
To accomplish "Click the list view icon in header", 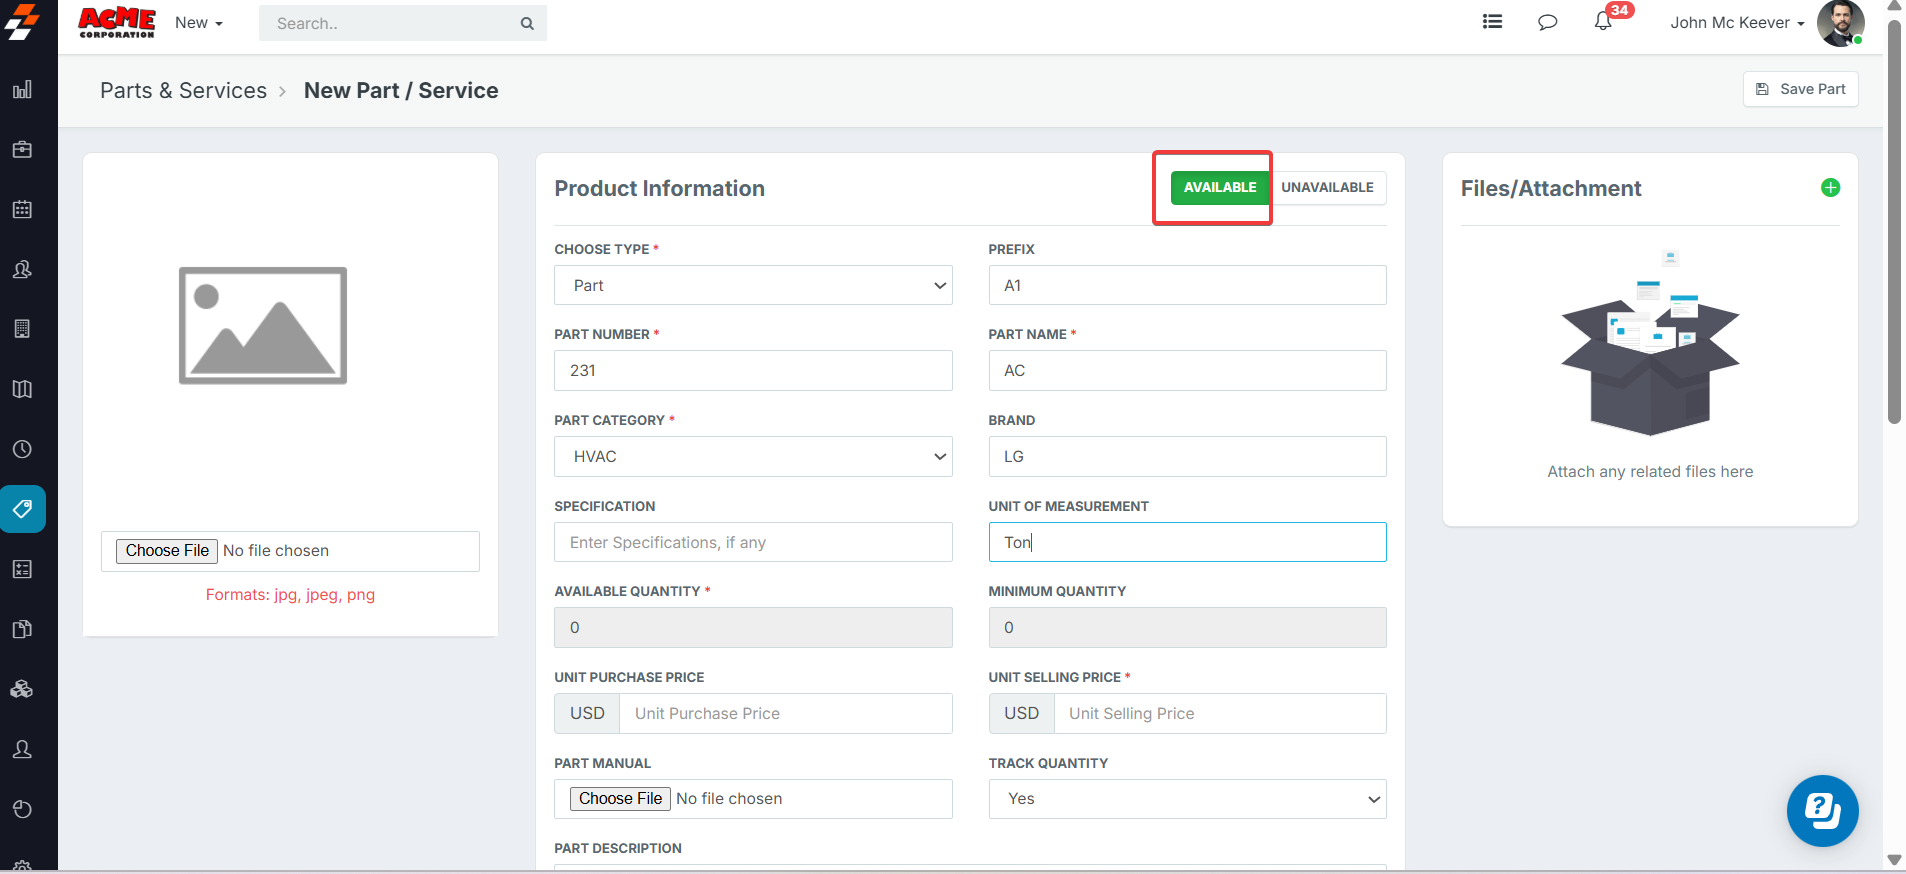I will click(x=1492, y=22).
